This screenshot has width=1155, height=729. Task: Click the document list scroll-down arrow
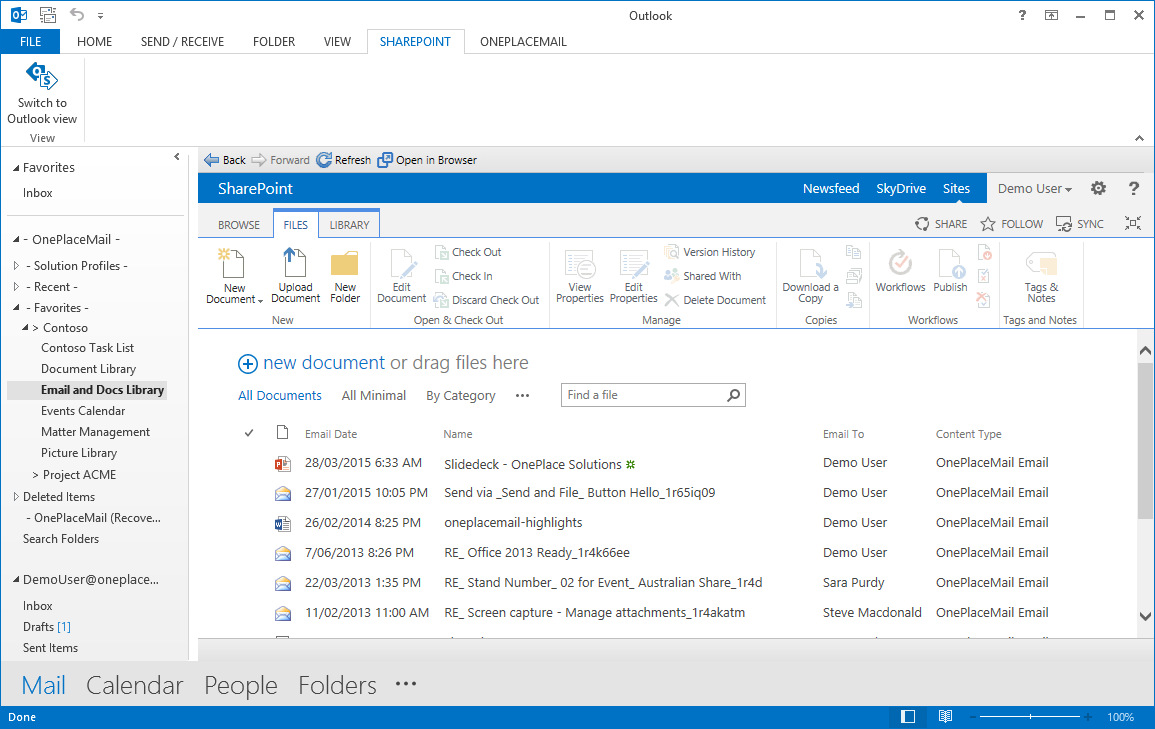tap(1145, 616)
